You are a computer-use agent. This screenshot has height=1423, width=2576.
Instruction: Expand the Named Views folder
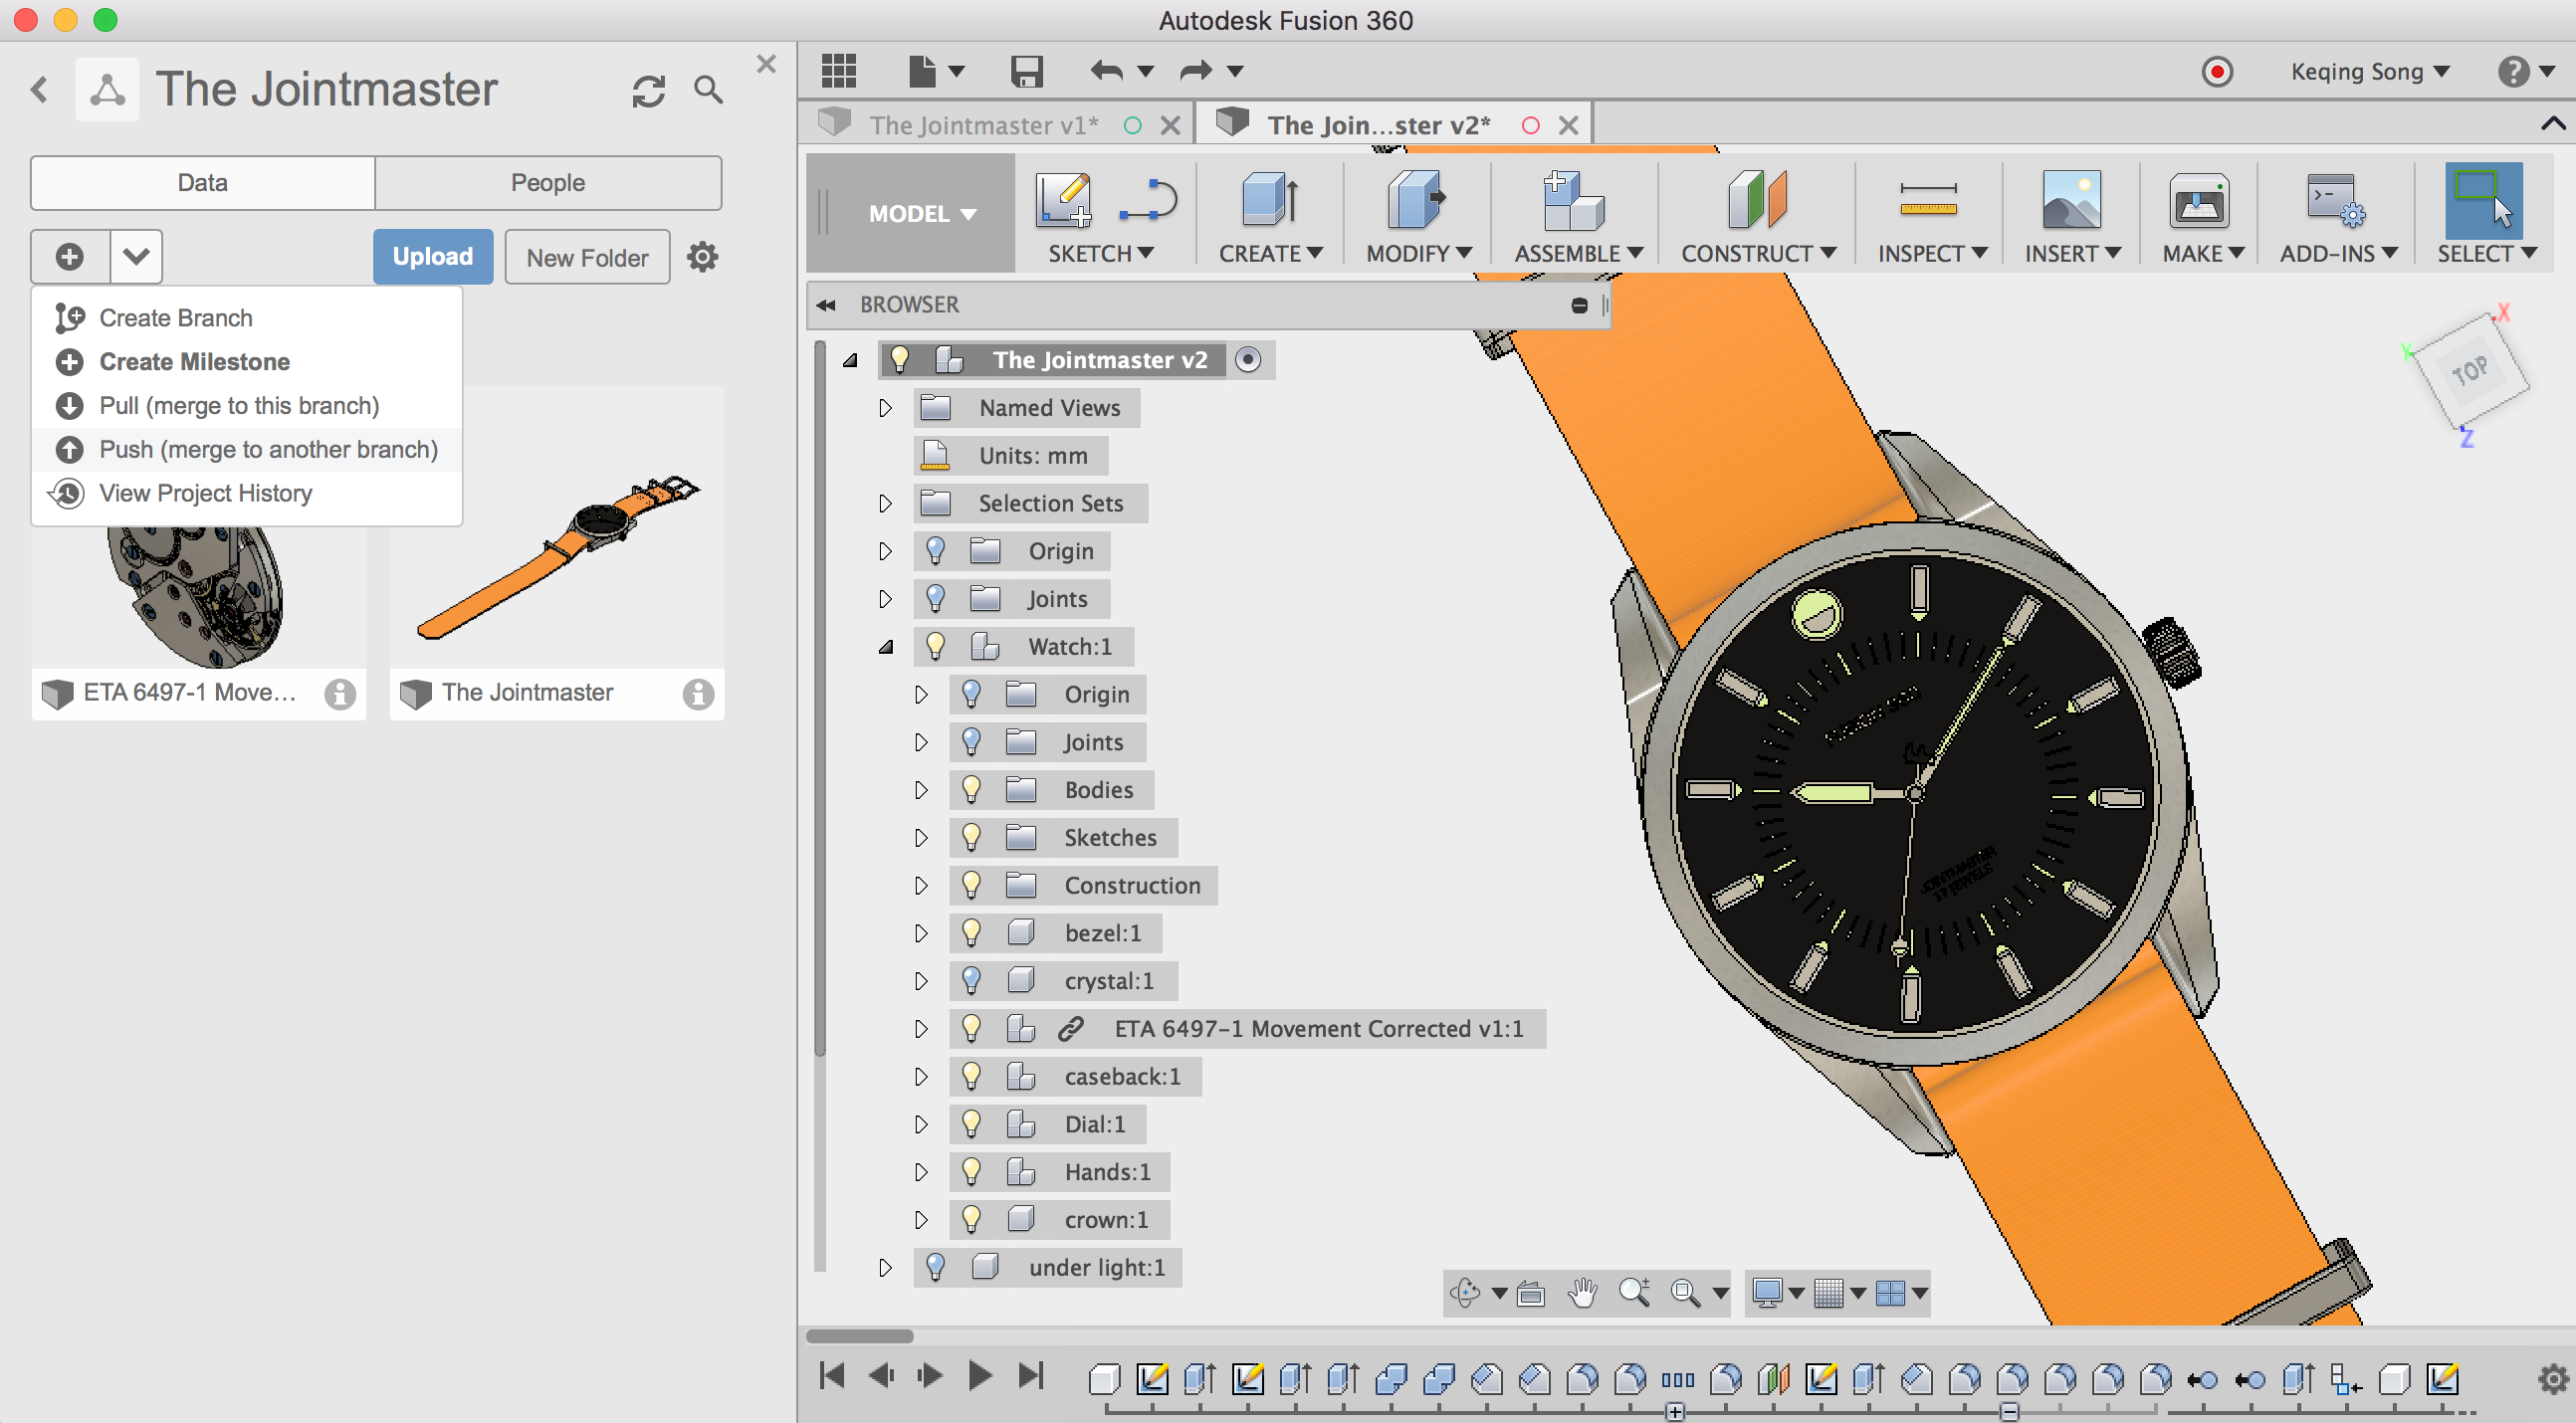pyautogui.click(x=885, y=408)
